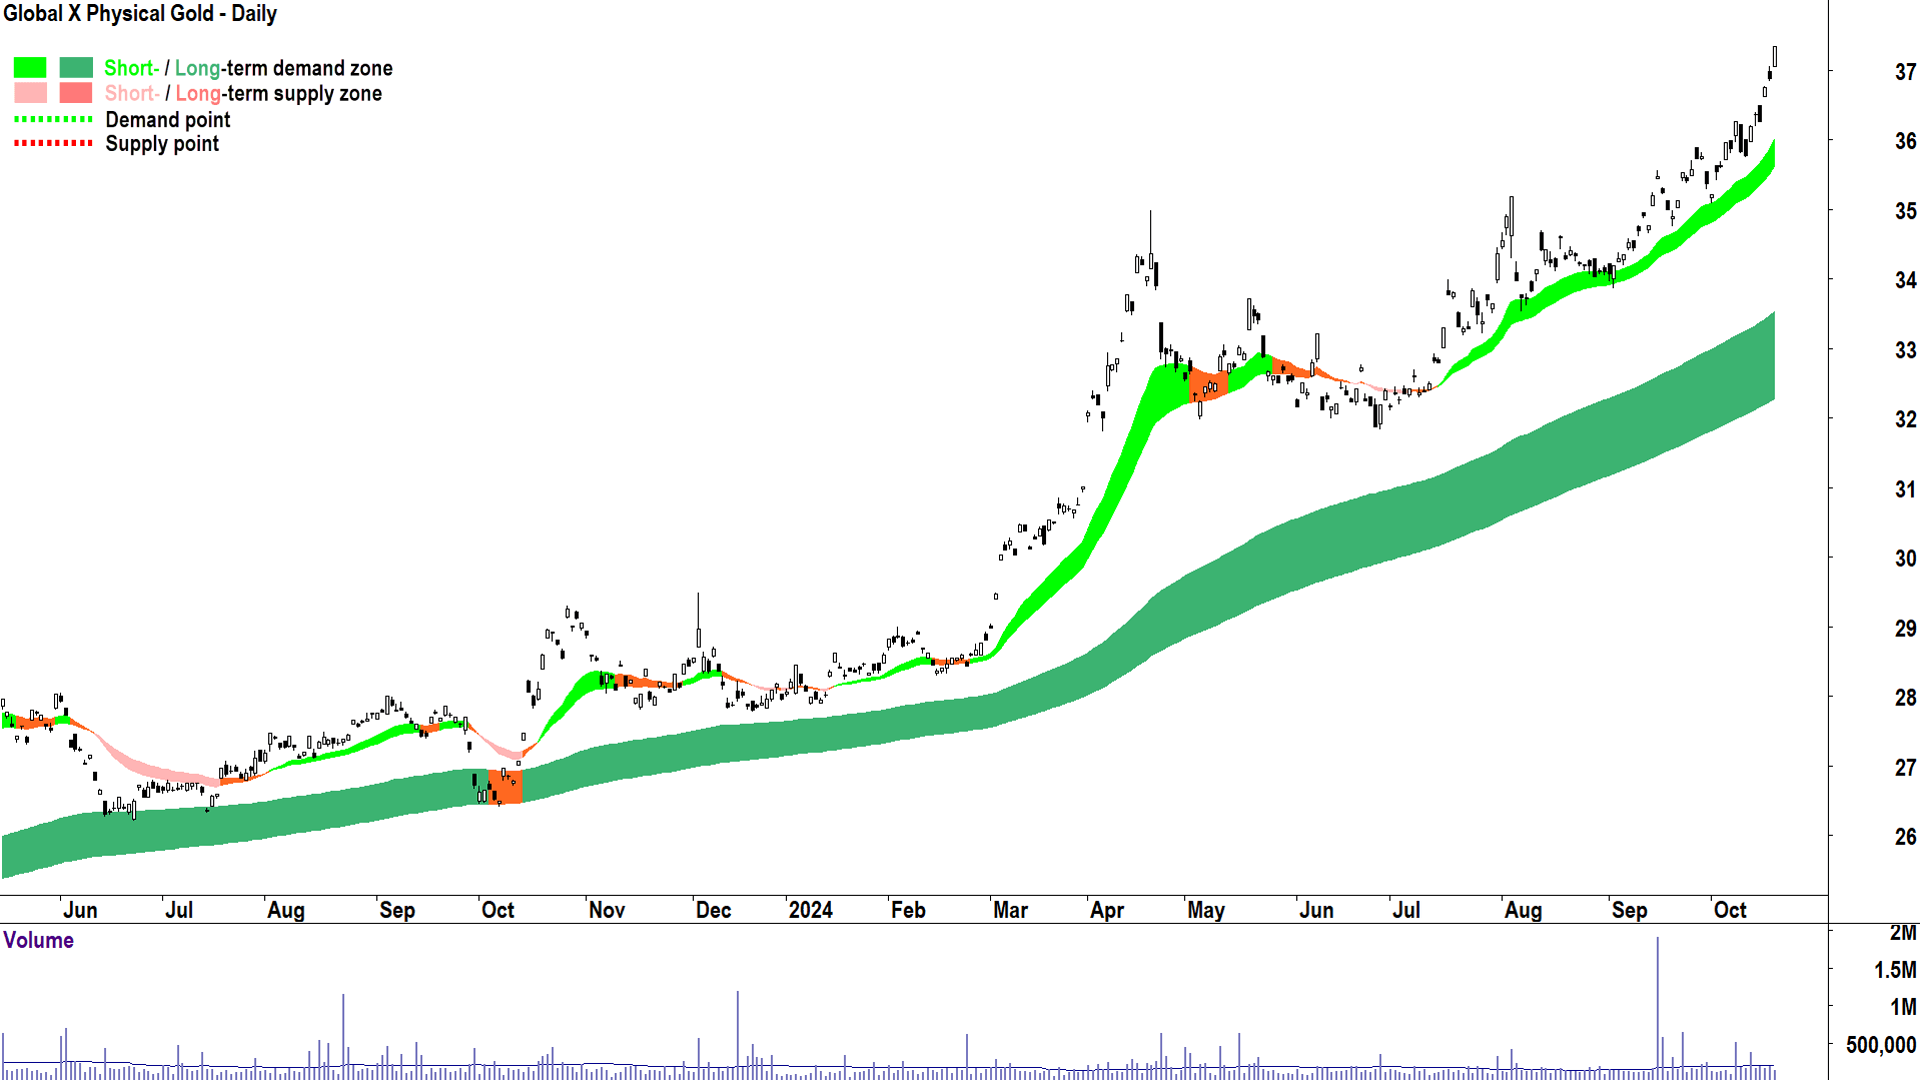Click the 2024 year label on time axis
The image size is (1920, 1080).
click(x=810, y=910)
